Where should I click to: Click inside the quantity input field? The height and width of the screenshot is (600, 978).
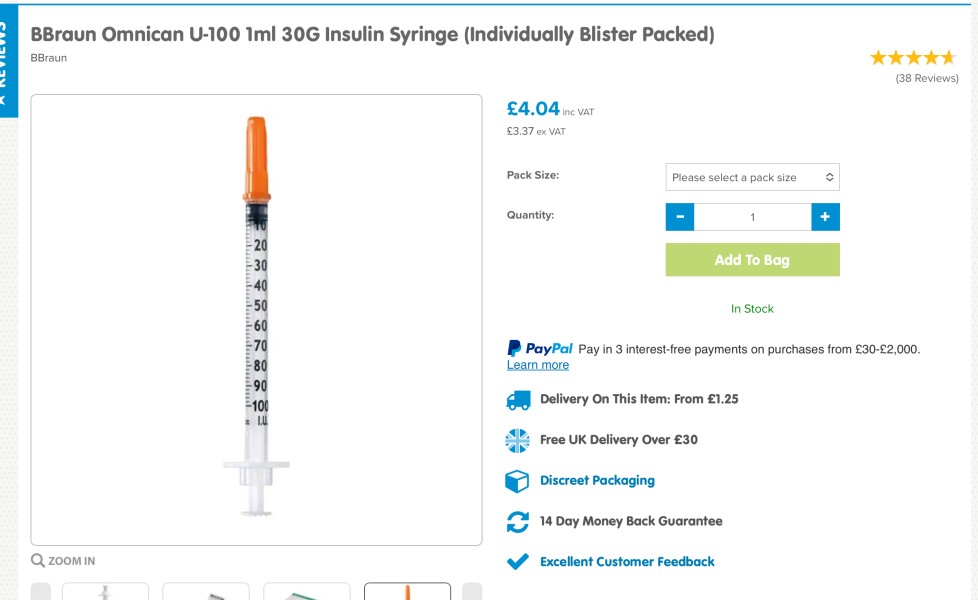(x=752, y=217)
